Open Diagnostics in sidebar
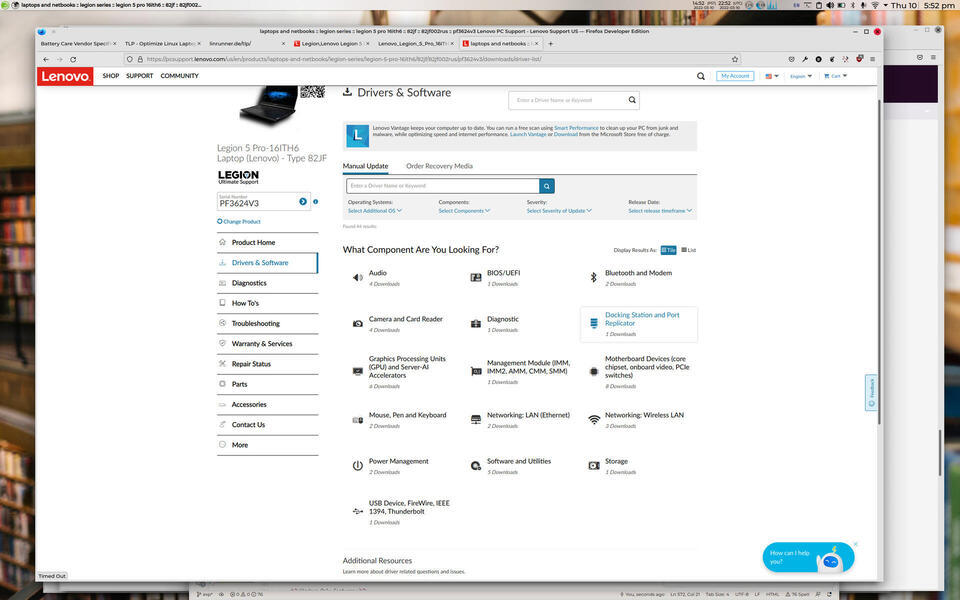960x600 pixels. 268,283
